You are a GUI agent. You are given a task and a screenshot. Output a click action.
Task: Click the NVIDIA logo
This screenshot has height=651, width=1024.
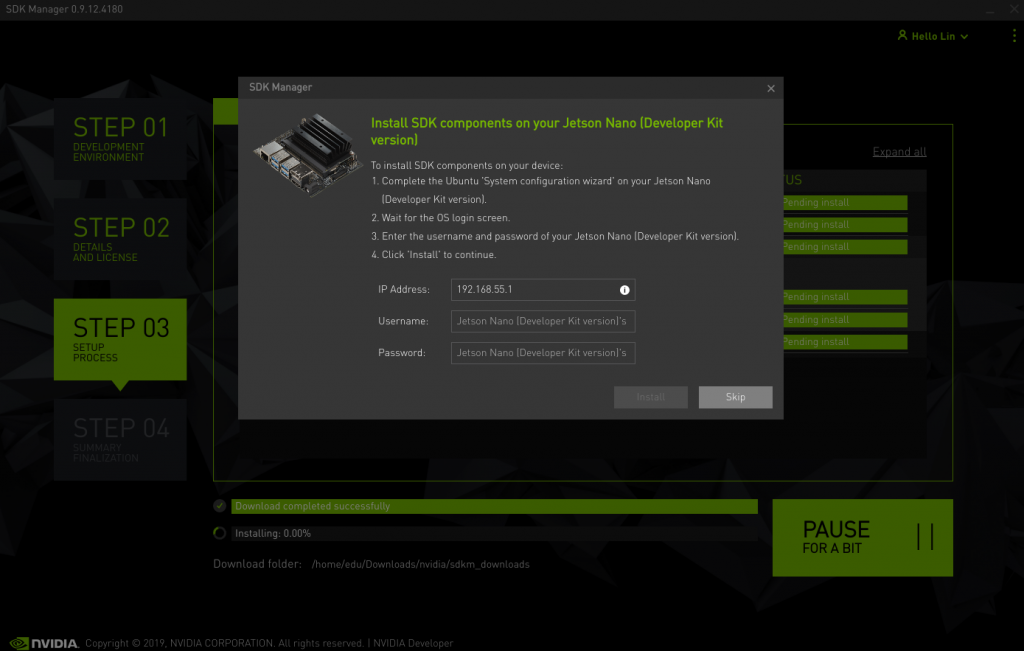(x=44, y=643)
